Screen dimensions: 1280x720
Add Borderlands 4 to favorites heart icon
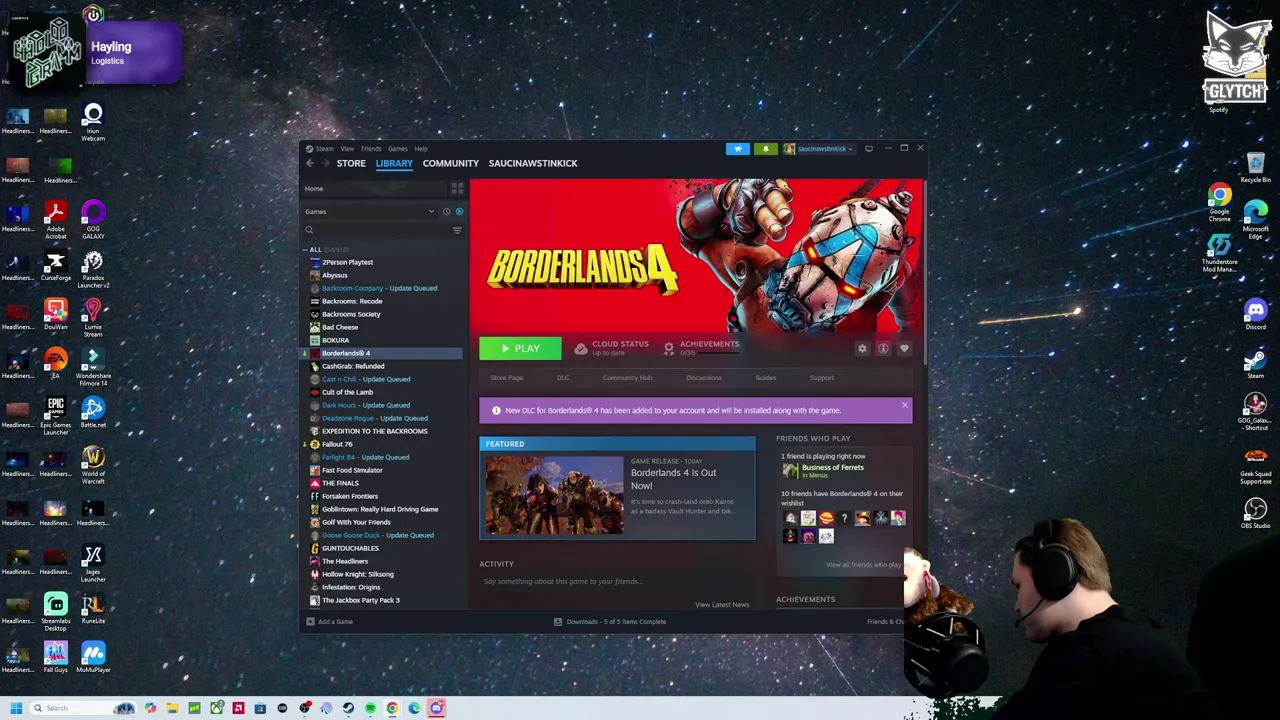[x=904, y=349]
